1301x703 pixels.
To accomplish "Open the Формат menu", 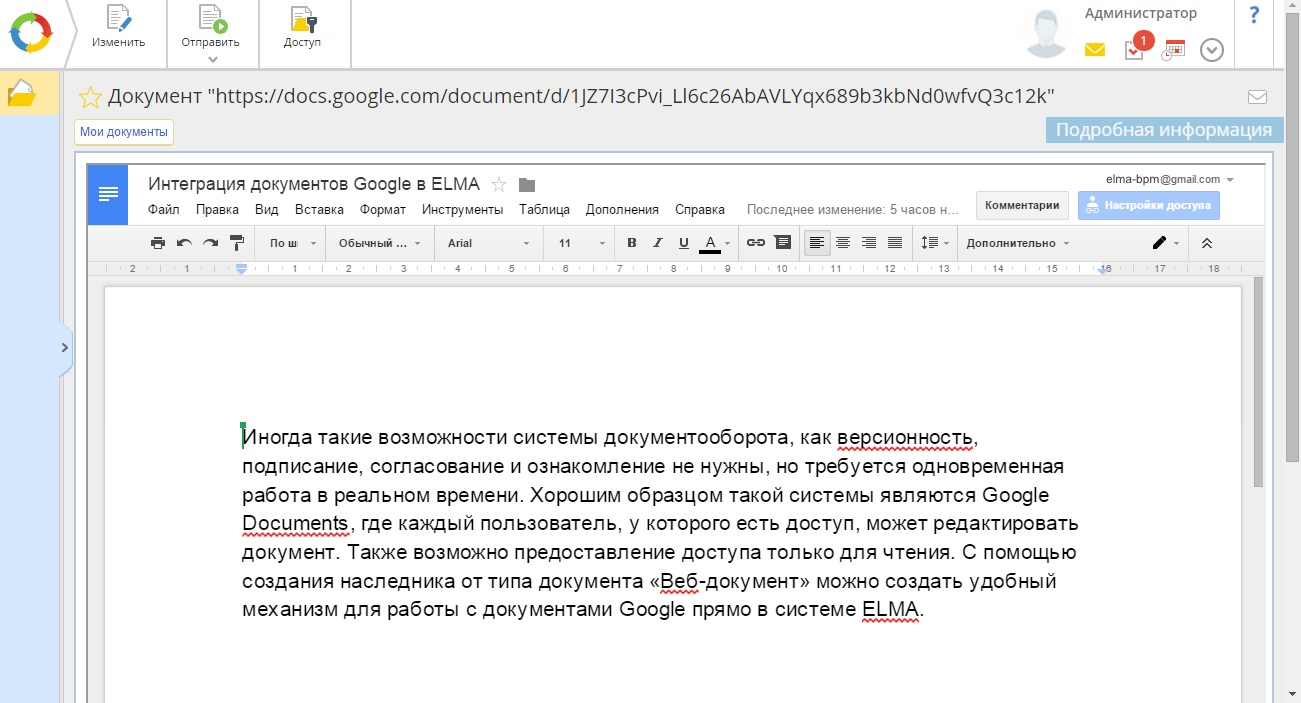I will tap(382, 210).
